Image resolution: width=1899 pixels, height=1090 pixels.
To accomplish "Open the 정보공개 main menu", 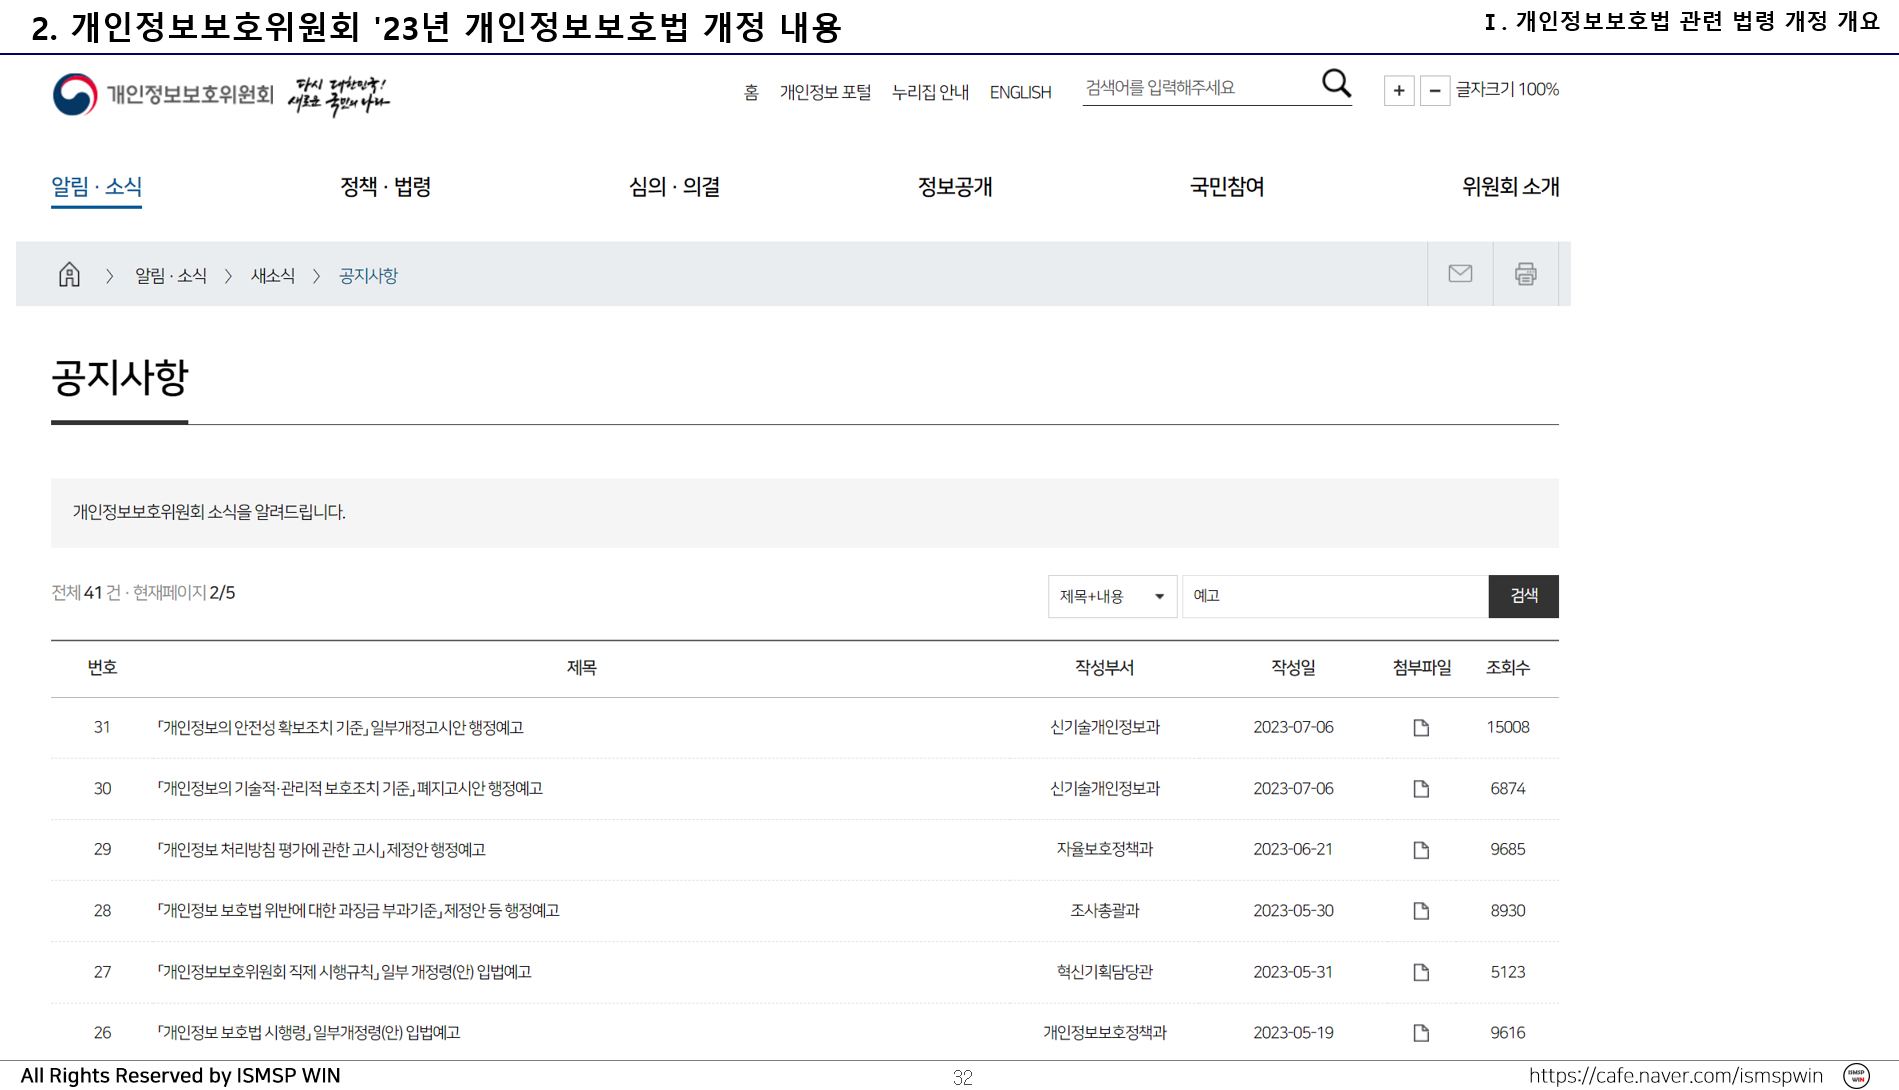I will [x=955, y=187].
